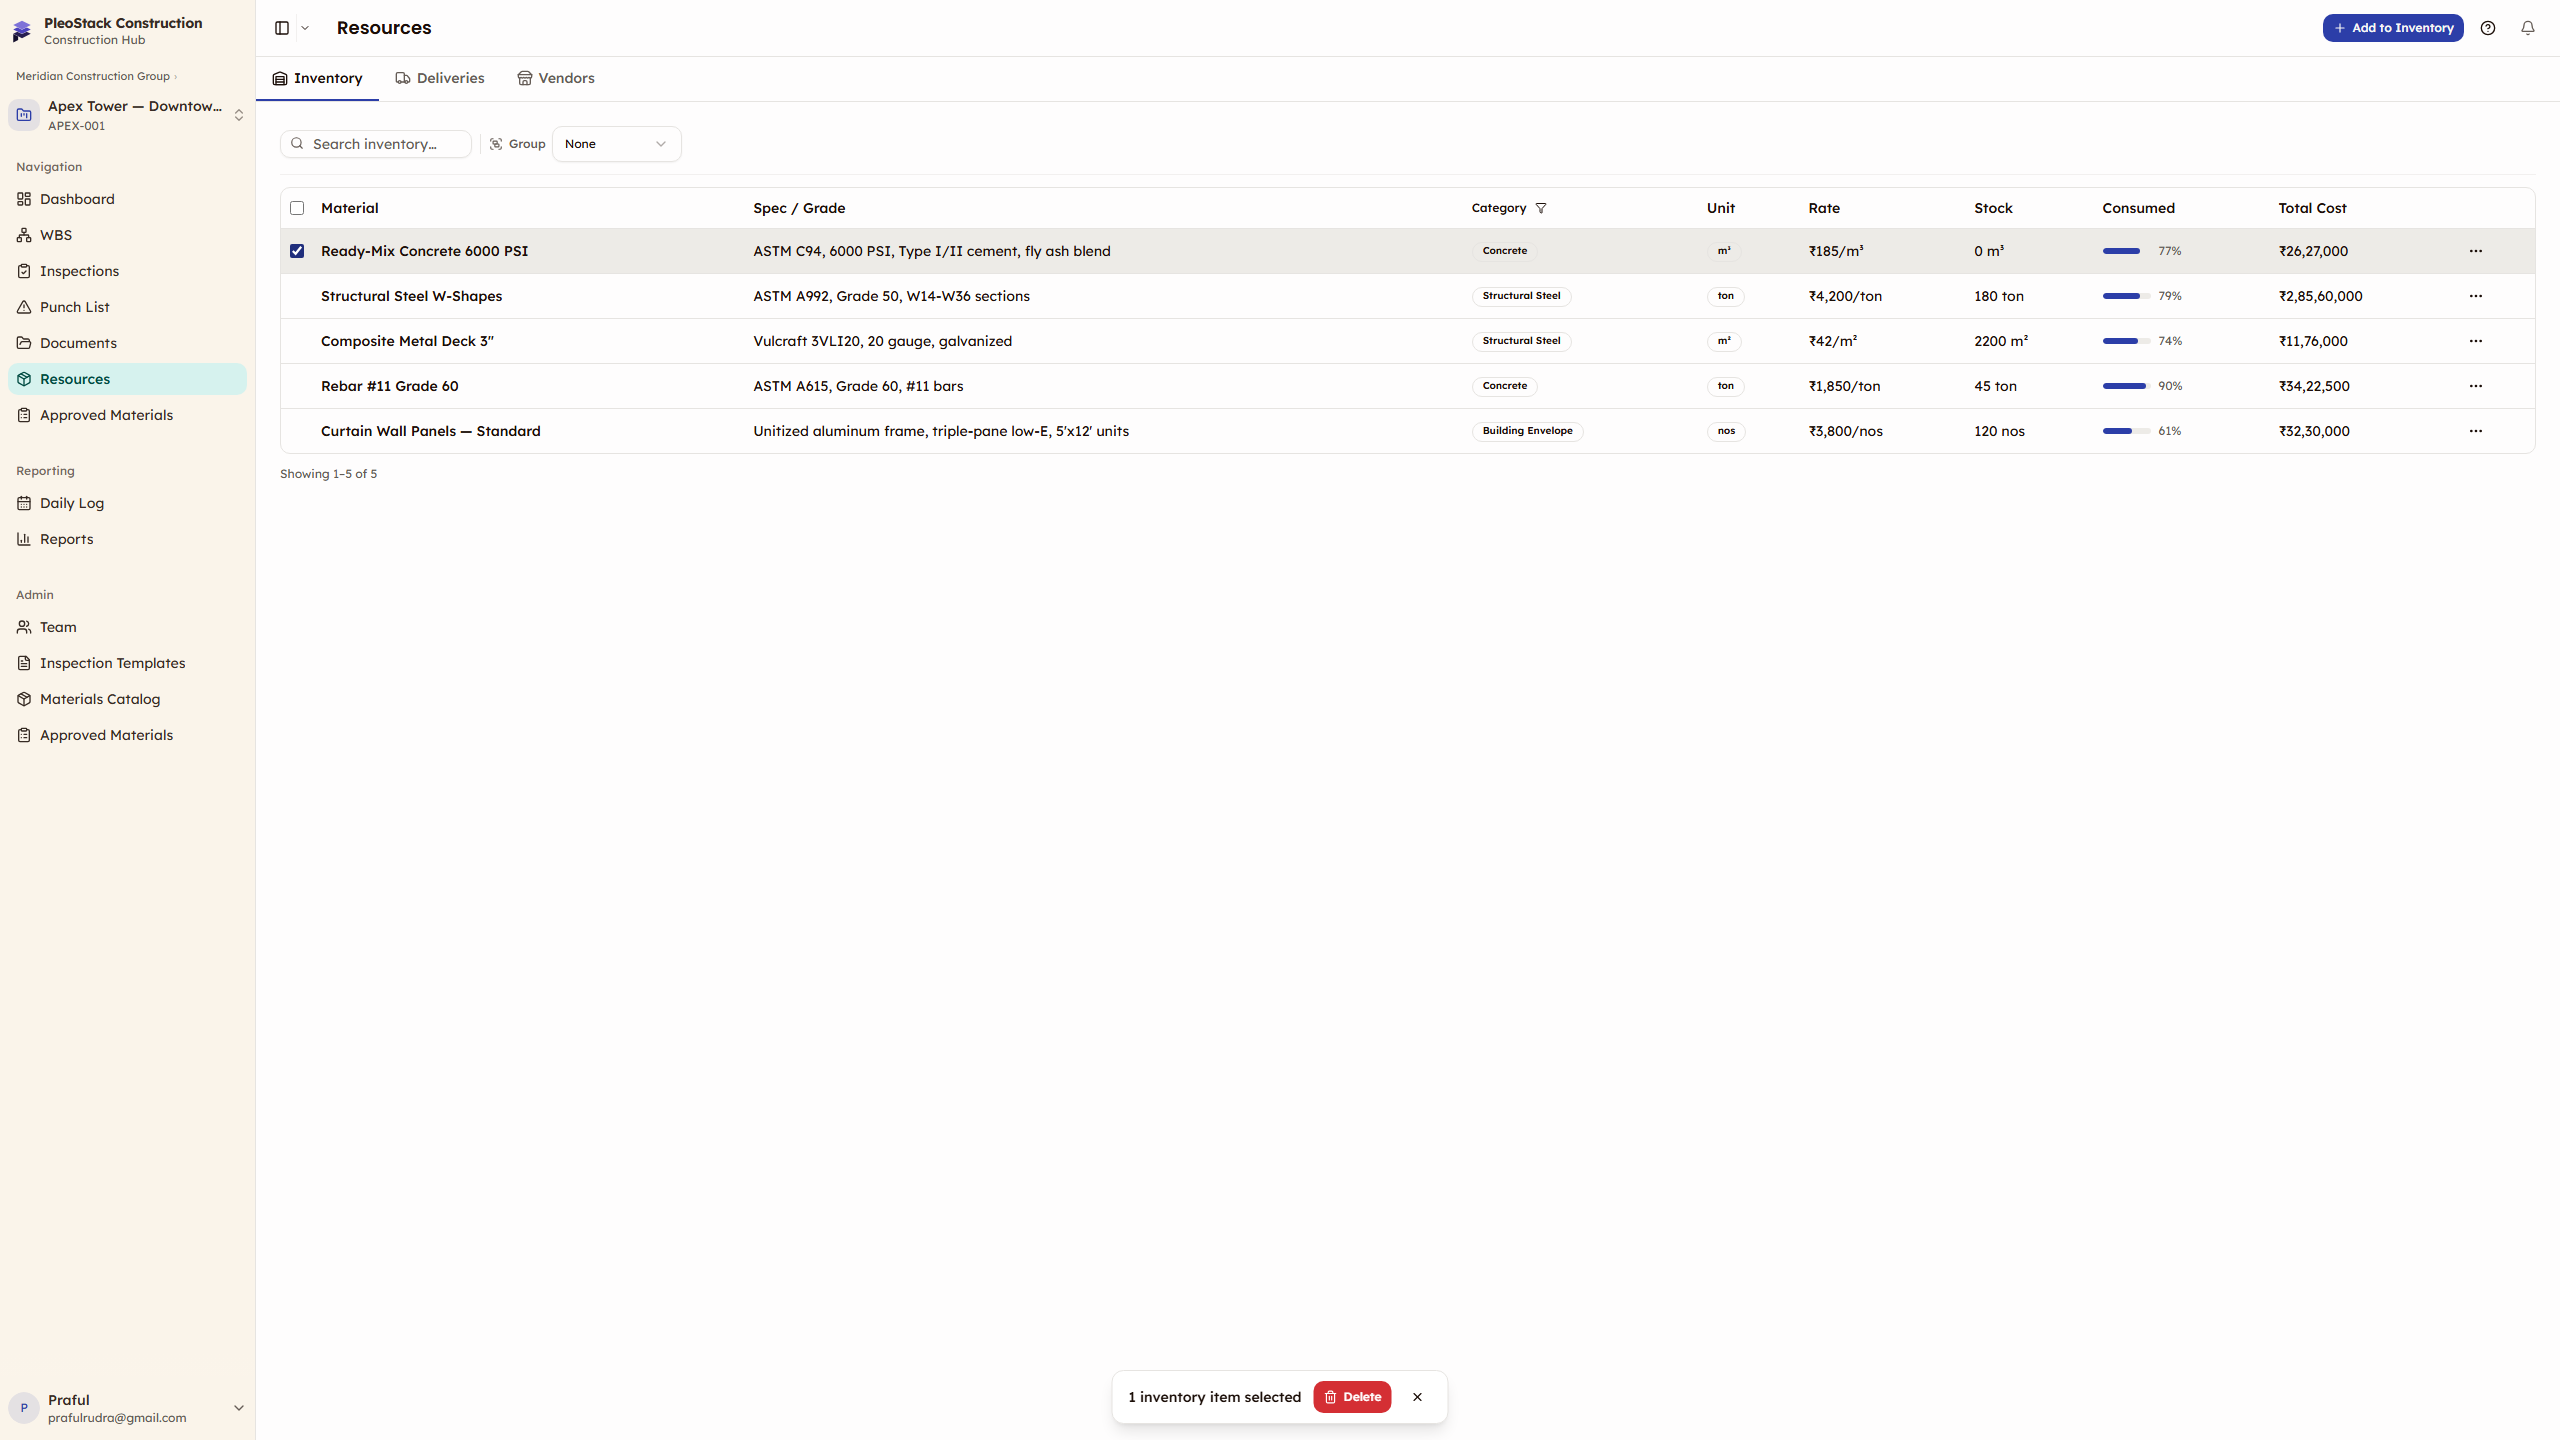Open the Group dropdown set to None
The image size is (2560, 1440).
[x=616, y=144]
